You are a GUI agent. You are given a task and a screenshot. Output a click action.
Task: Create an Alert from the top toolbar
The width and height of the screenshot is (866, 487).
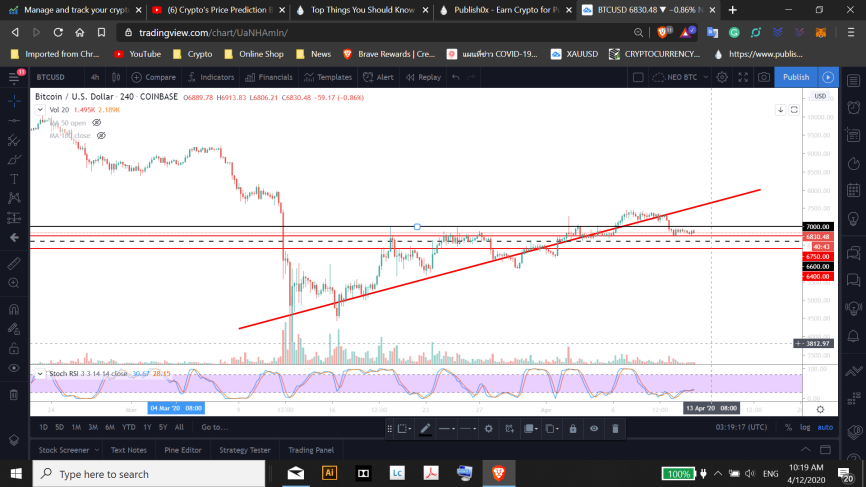coord(378,77)
